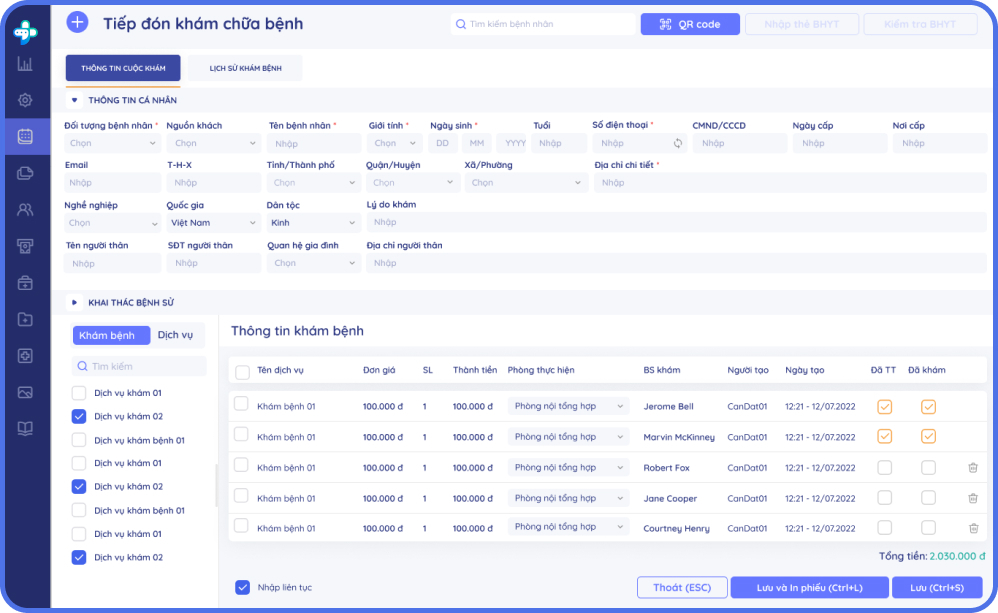Open the image gallery sidebar icon
Screen dimensions: 998x613
point(25,392)
